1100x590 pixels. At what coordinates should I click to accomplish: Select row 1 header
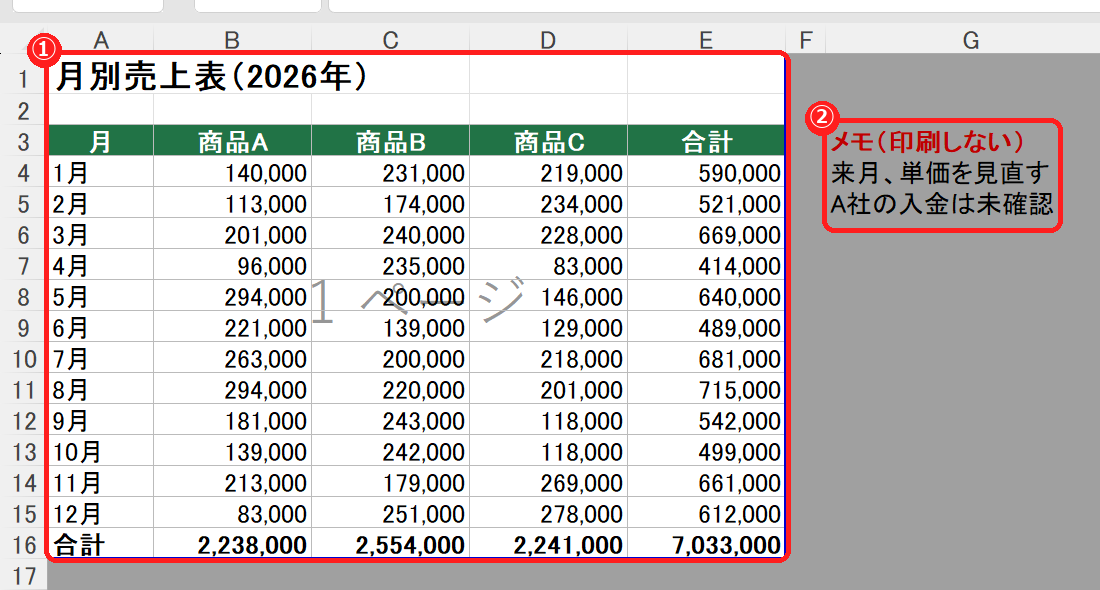point(23,79)
